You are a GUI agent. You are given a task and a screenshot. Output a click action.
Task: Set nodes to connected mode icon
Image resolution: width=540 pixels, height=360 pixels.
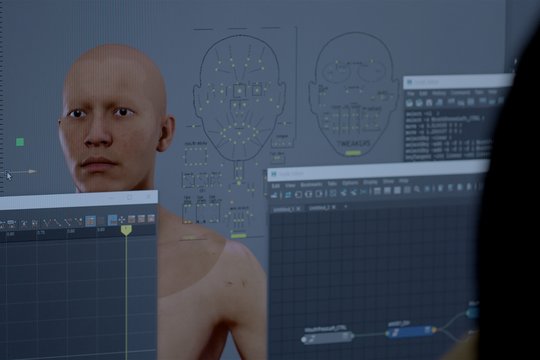(x=387, y=190)
